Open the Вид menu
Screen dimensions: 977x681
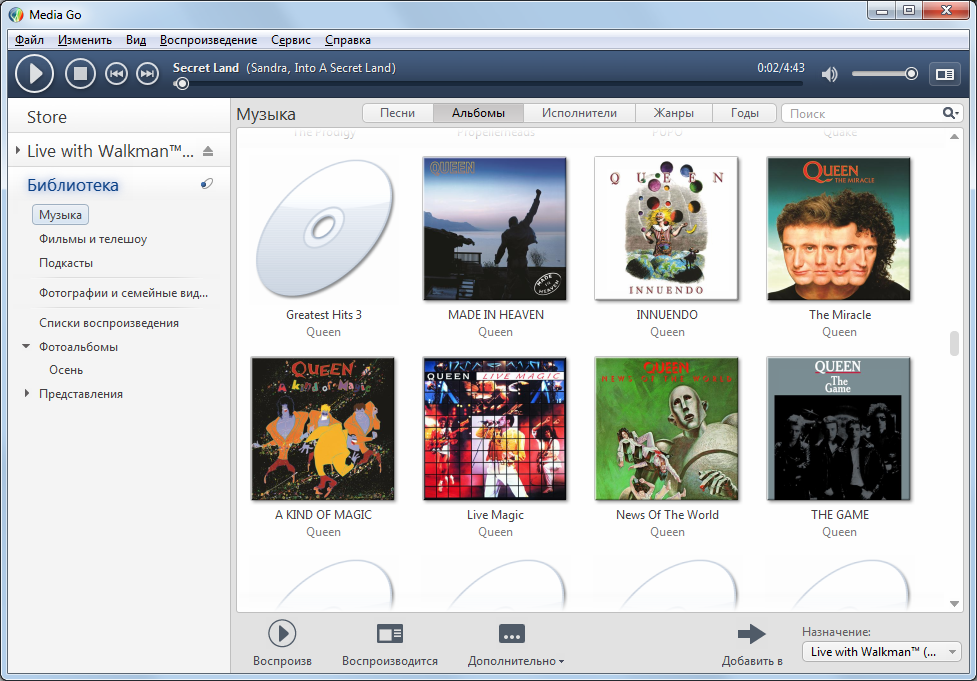pyautogui.click(x=136, y=40)
